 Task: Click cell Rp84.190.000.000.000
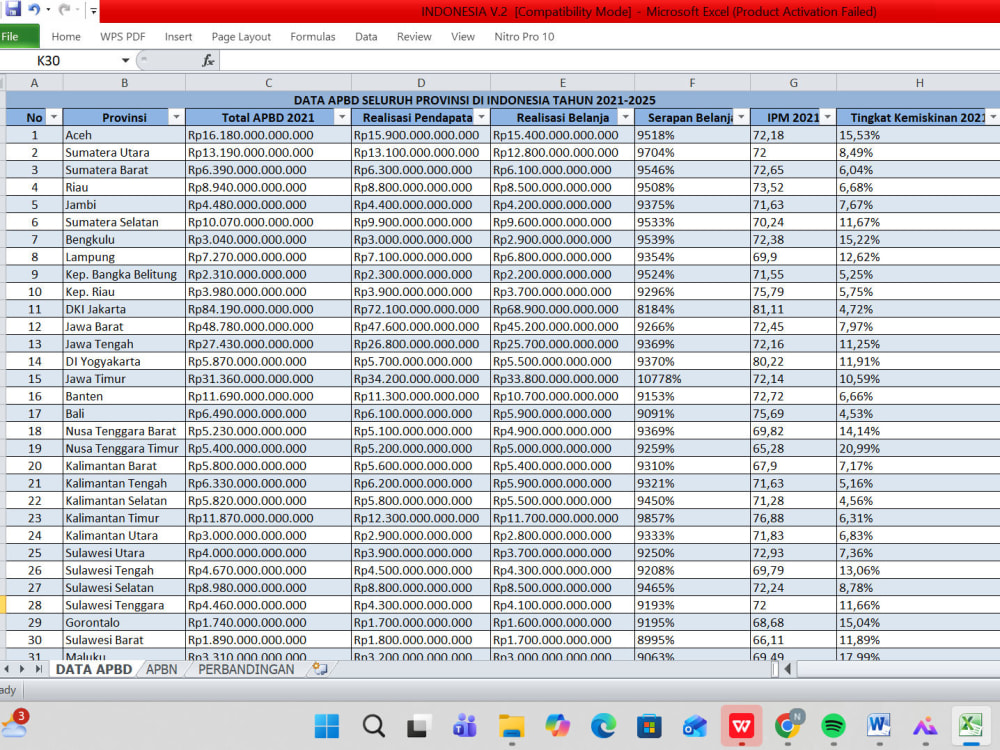point(268,309)
